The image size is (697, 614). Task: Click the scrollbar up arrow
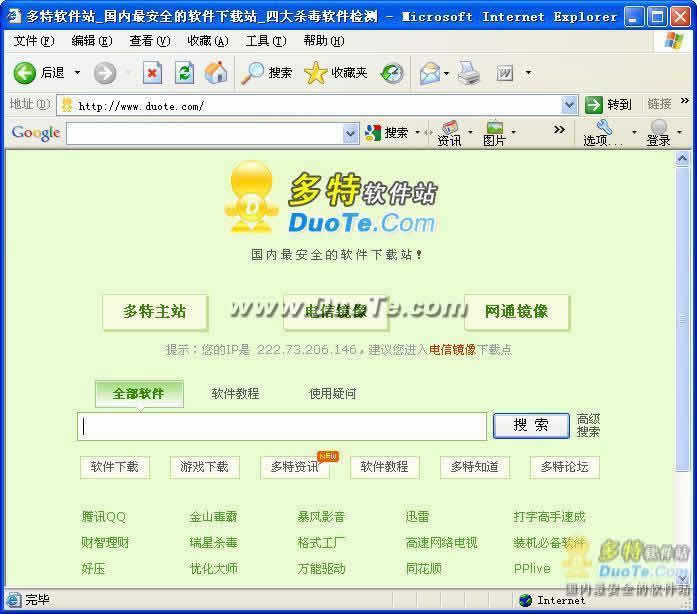point(683,159)
